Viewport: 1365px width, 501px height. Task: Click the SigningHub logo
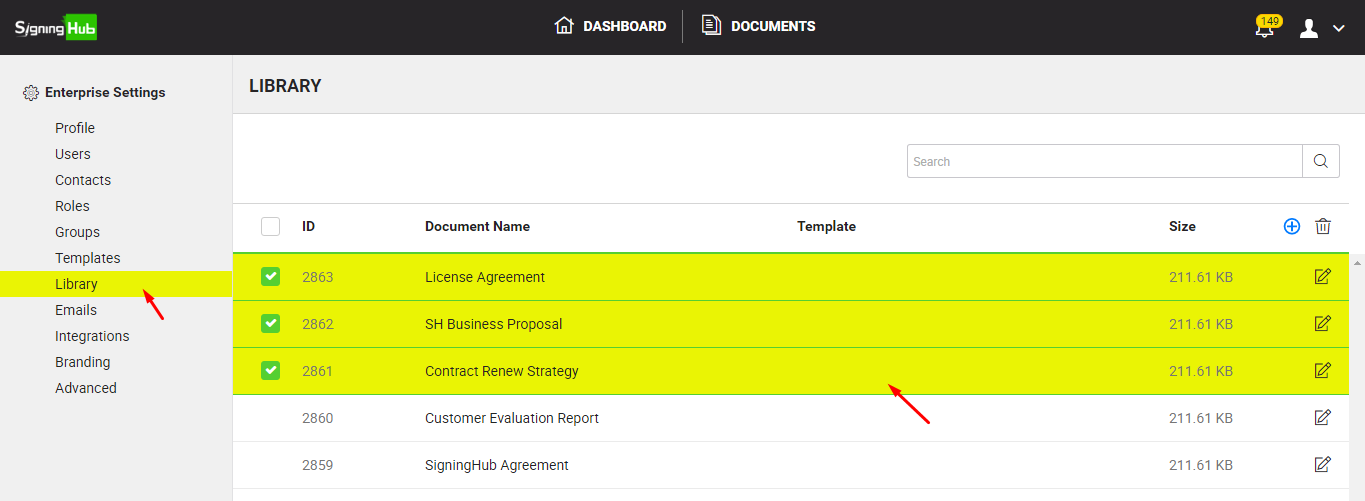pyautogui.click(x=56, y=27)
